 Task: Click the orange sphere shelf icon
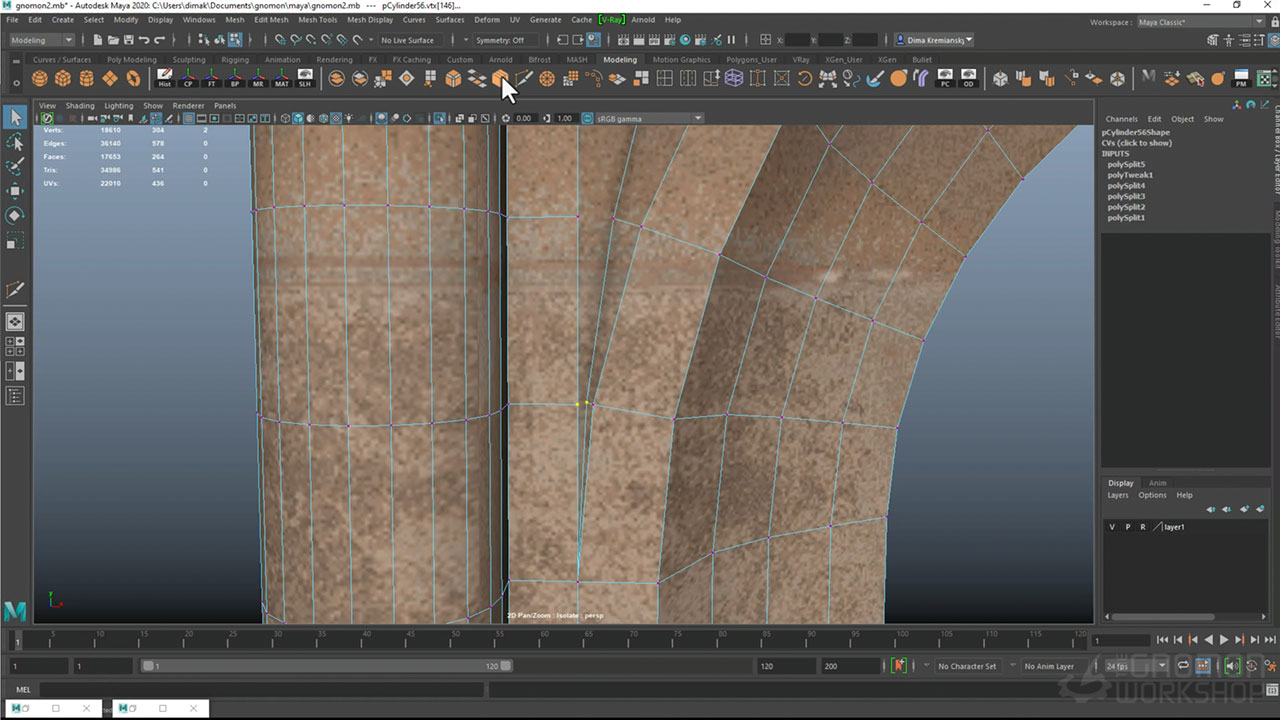click(x=898, y=78)
